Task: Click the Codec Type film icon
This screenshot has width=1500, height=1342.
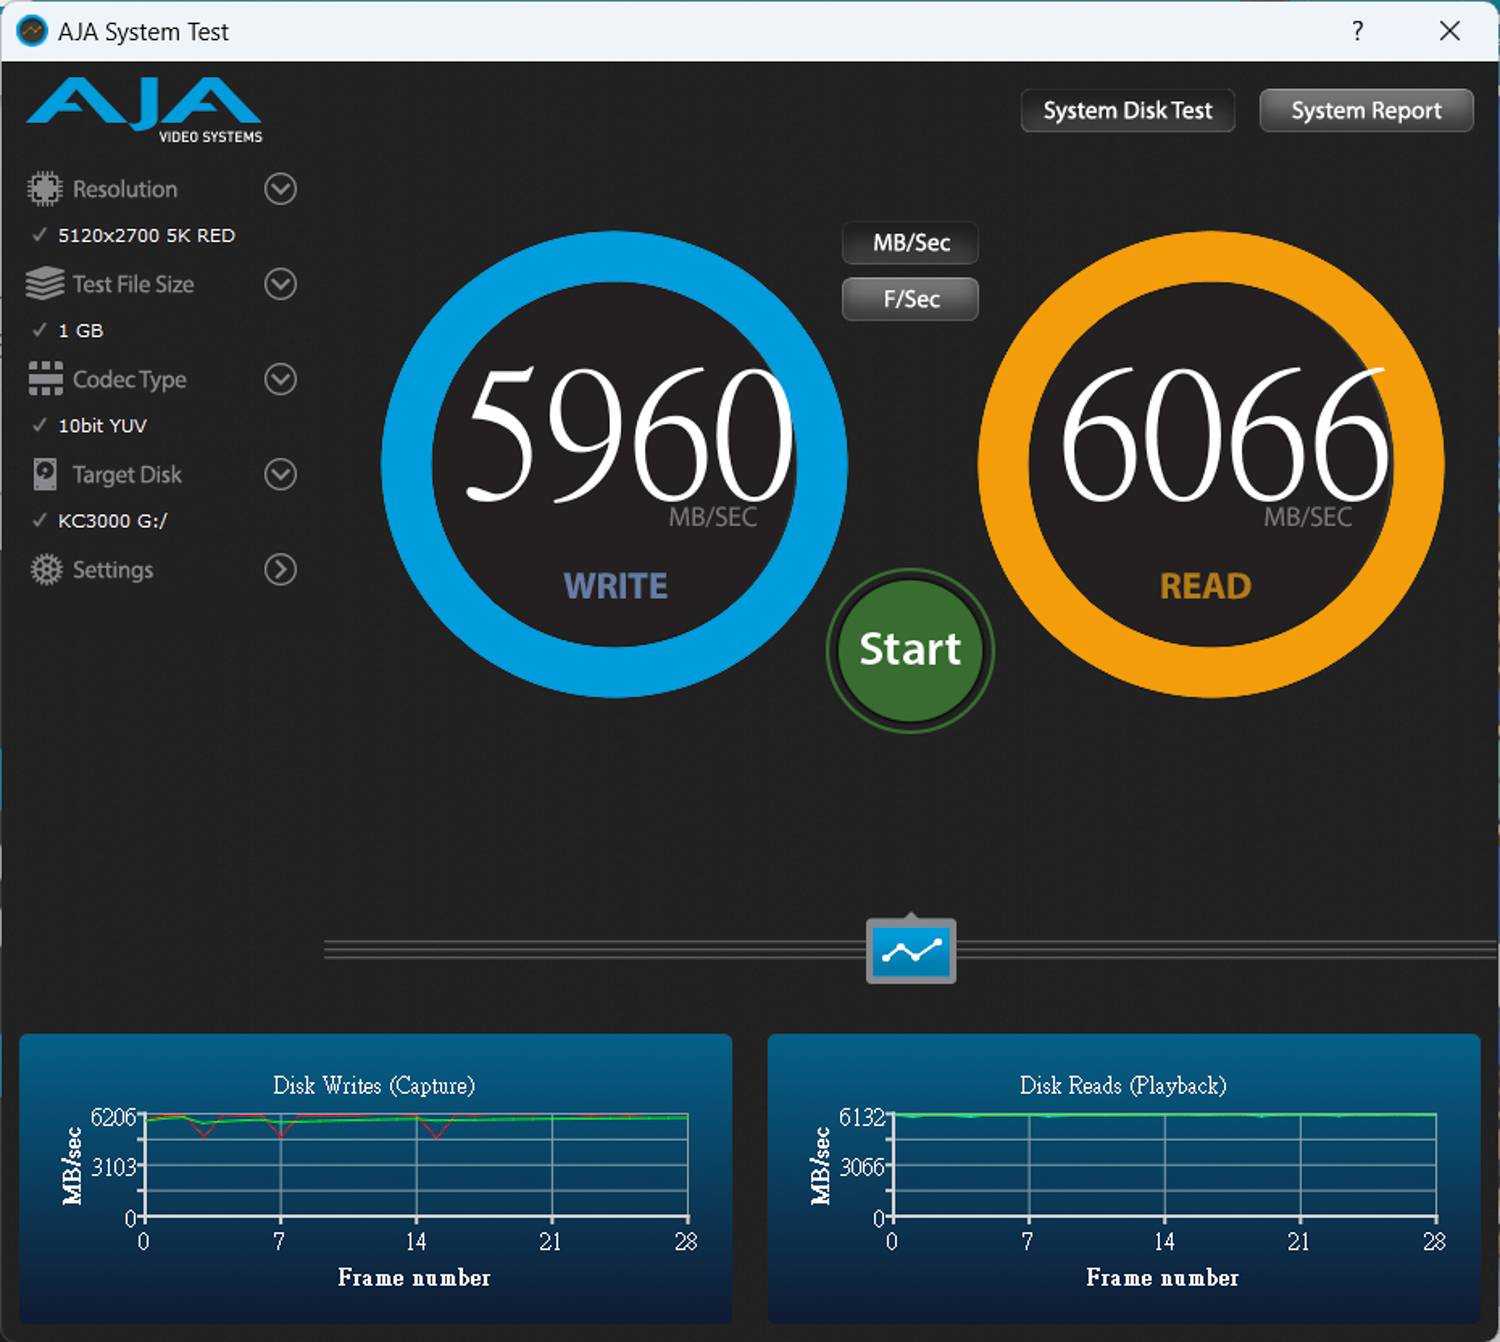Action: (44, 379)
